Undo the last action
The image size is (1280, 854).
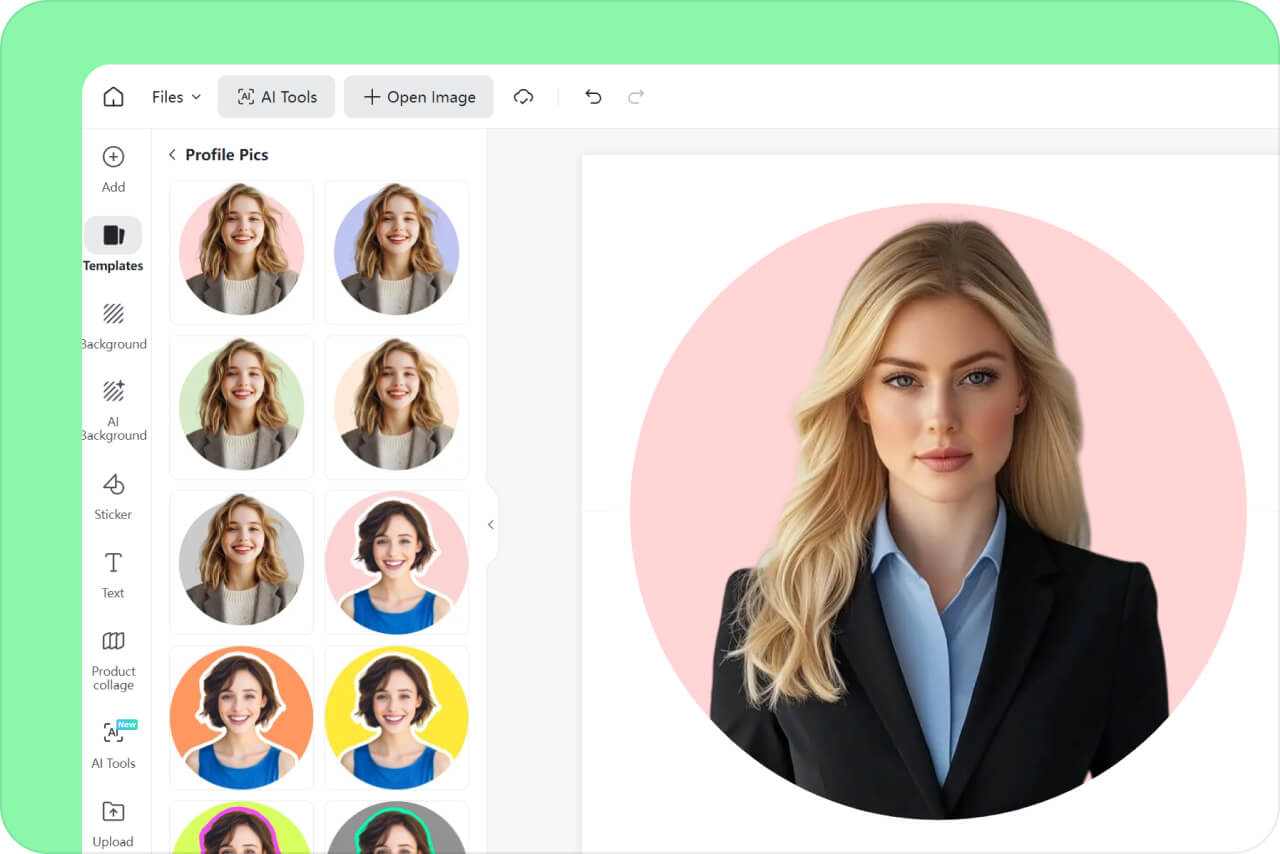(593, 97)
